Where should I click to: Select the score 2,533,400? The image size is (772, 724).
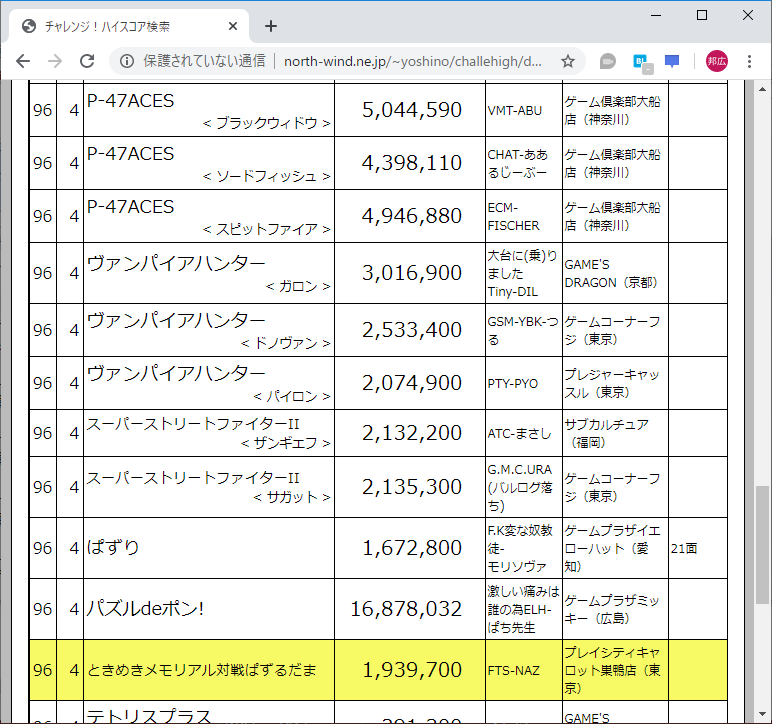412,330
